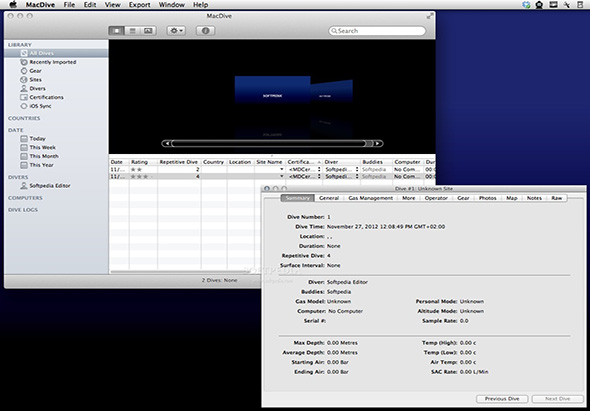The width and height of the screenshot is (590, 411).
Task: Click in the Search field
Action: [x=377, y=31]
